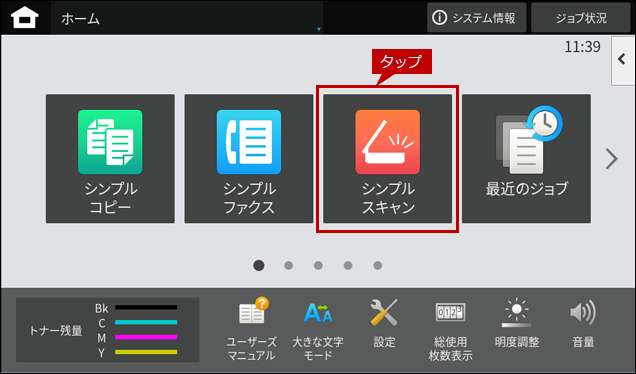
Task: Tap the トナー残量 toner level panel
Action: coord(107,330)
